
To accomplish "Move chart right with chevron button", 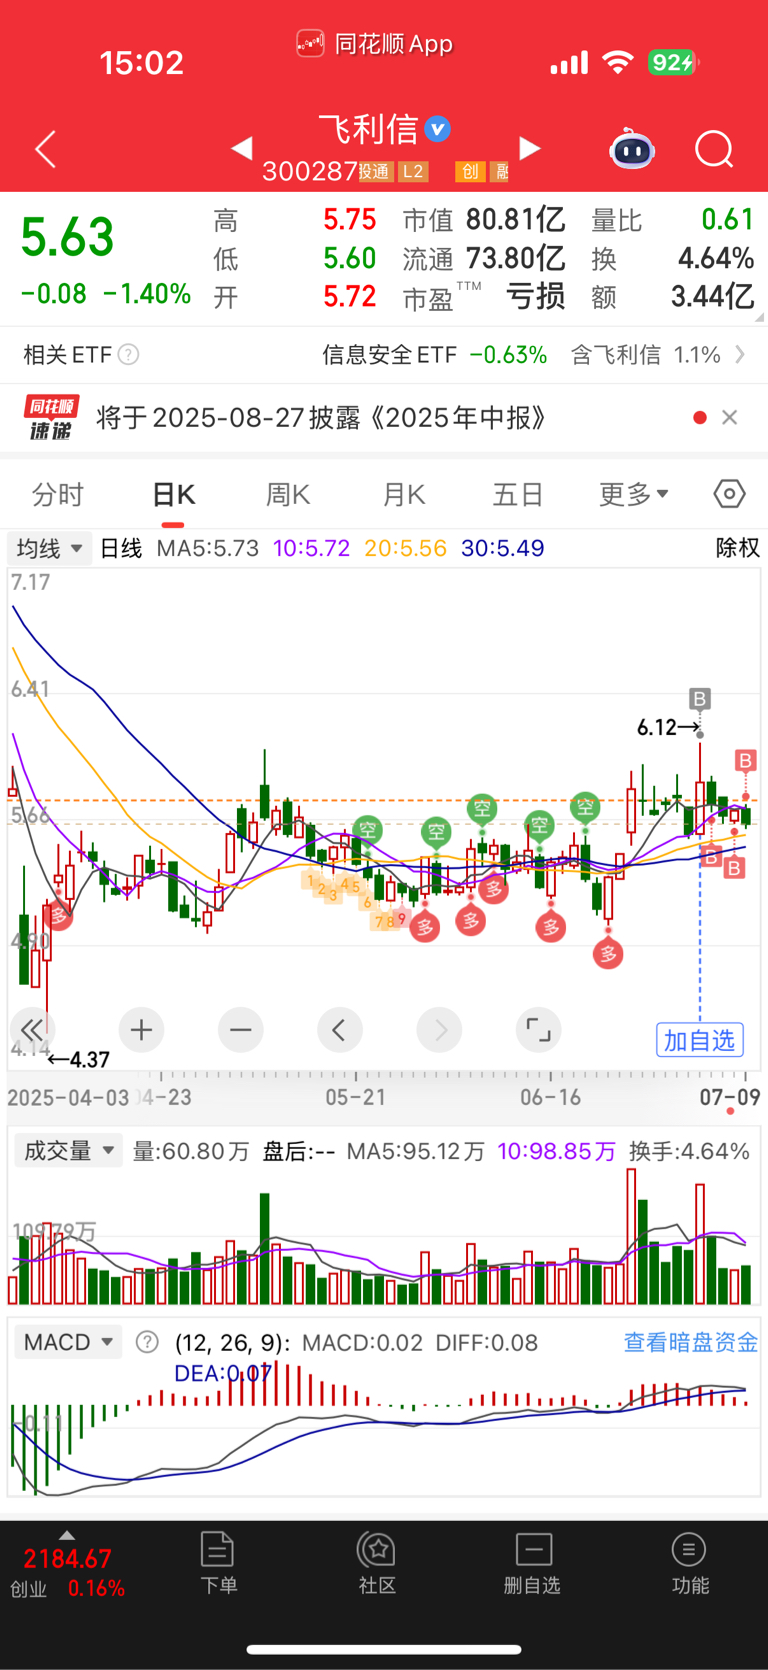I will coord(439,1029).
